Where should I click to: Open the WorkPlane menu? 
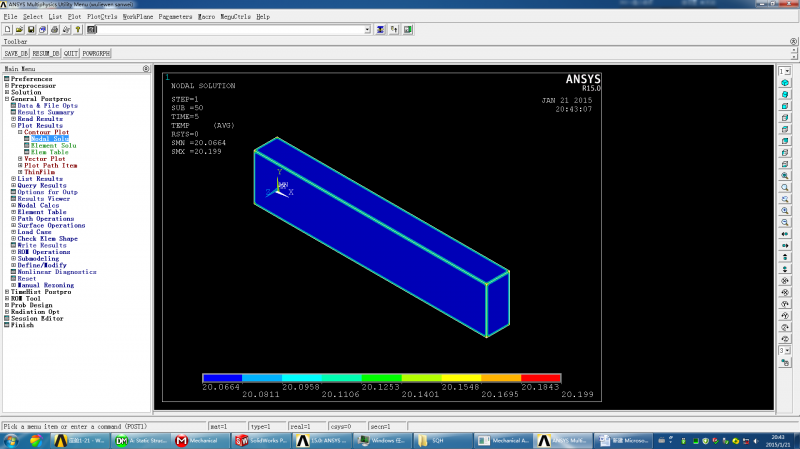coord(138,17)
